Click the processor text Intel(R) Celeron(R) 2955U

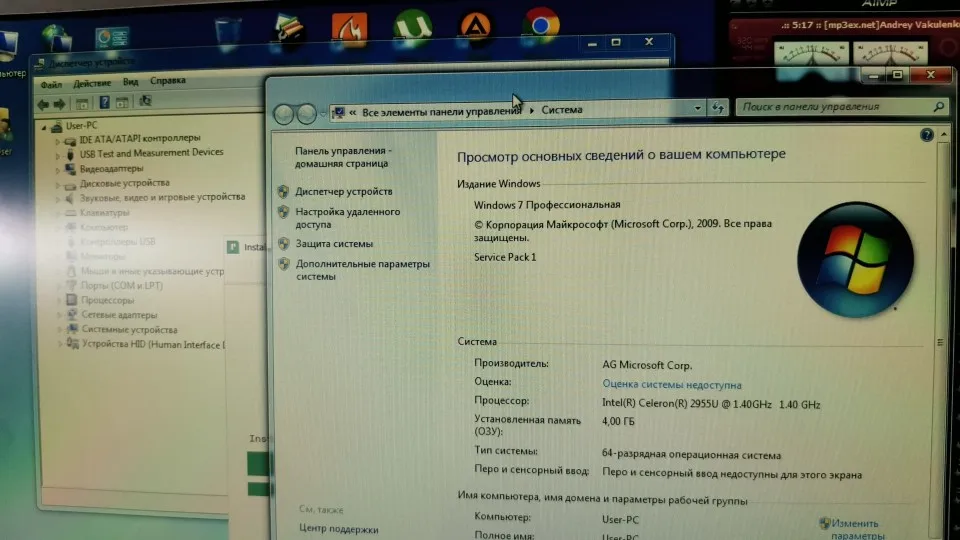pos(711,404)
